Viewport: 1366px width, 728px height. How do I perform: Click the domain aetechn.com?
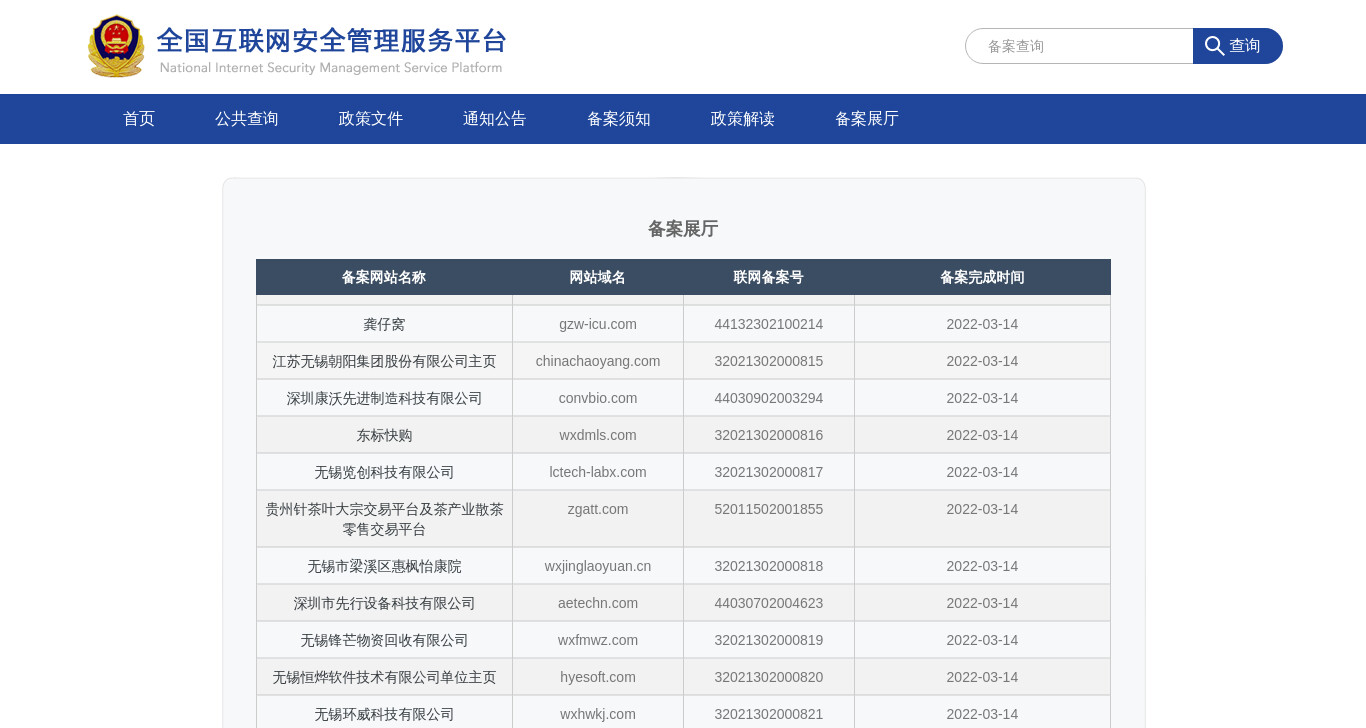pos(598,603)
